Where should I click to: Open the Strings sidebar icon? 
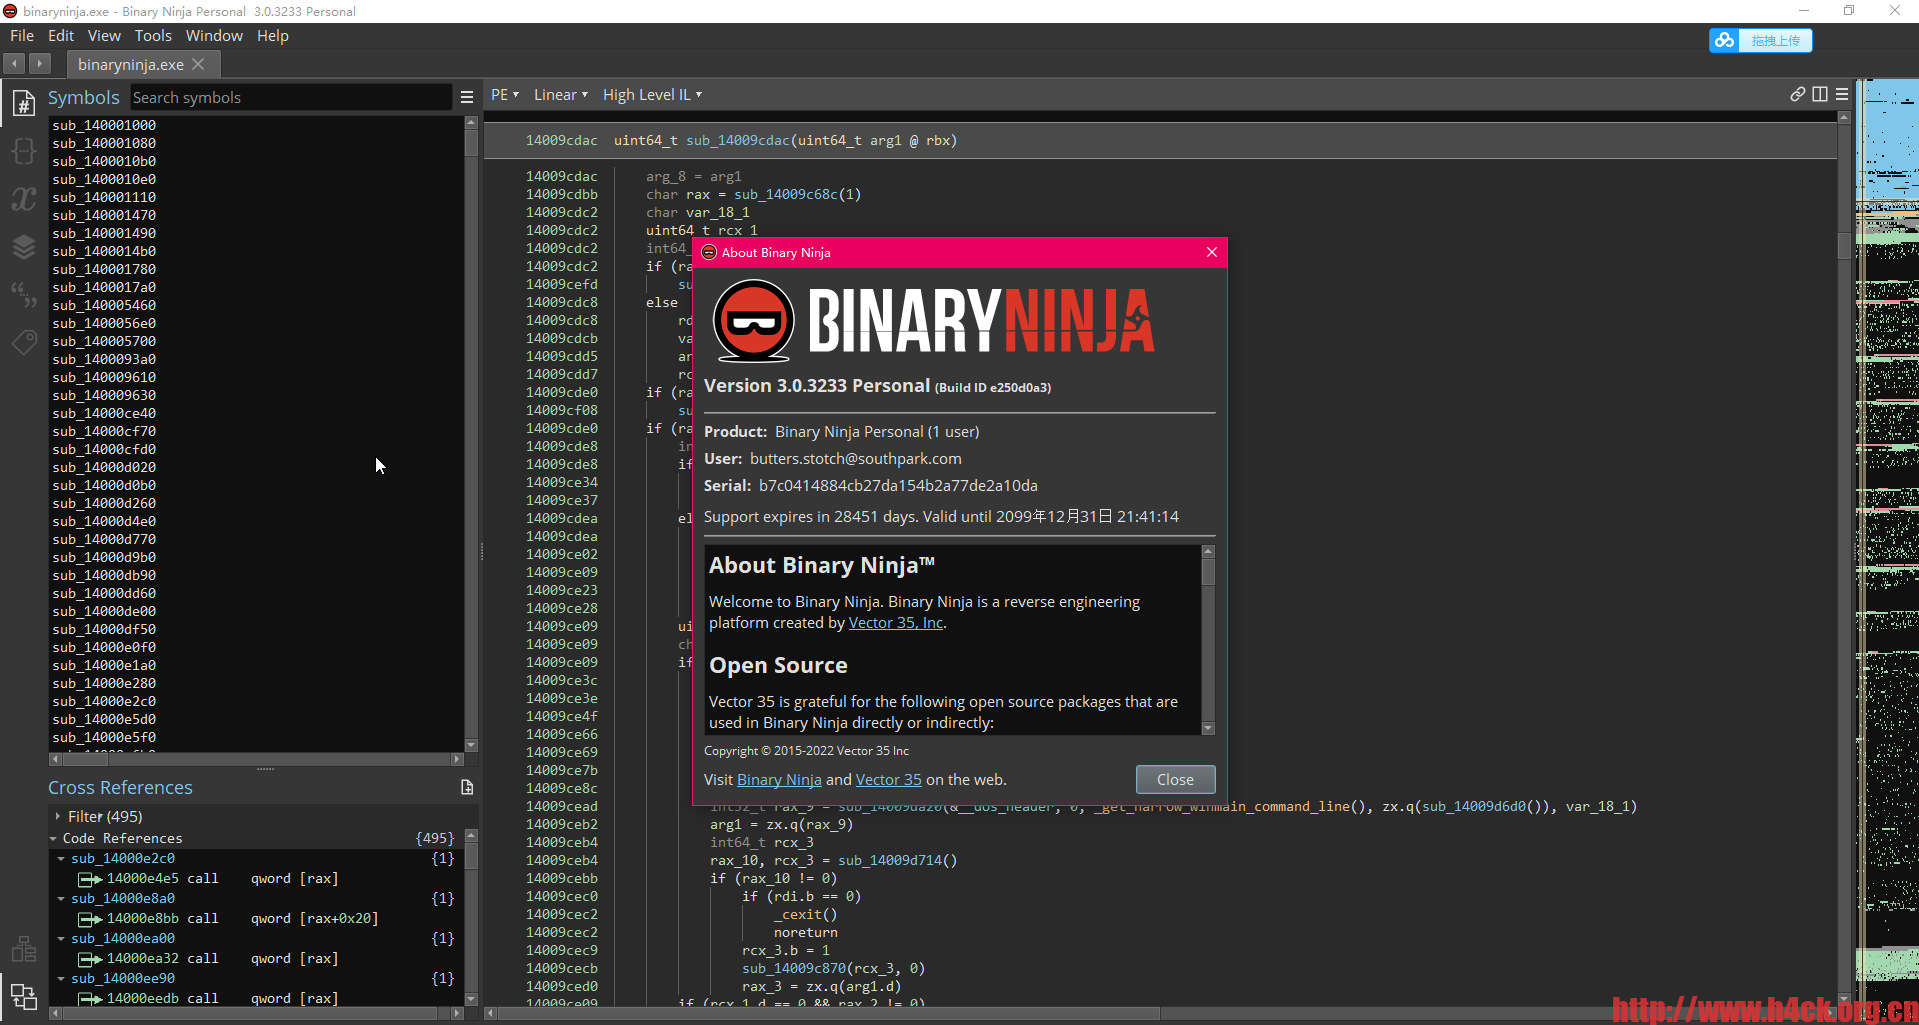(x=23, y=294)
